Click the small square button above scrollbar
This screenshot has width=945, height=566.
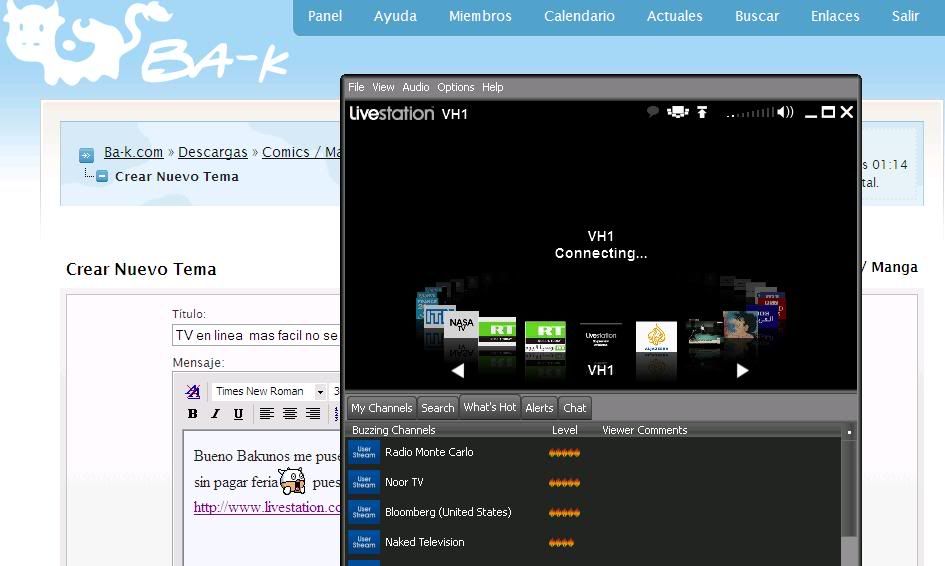(849, 432)
